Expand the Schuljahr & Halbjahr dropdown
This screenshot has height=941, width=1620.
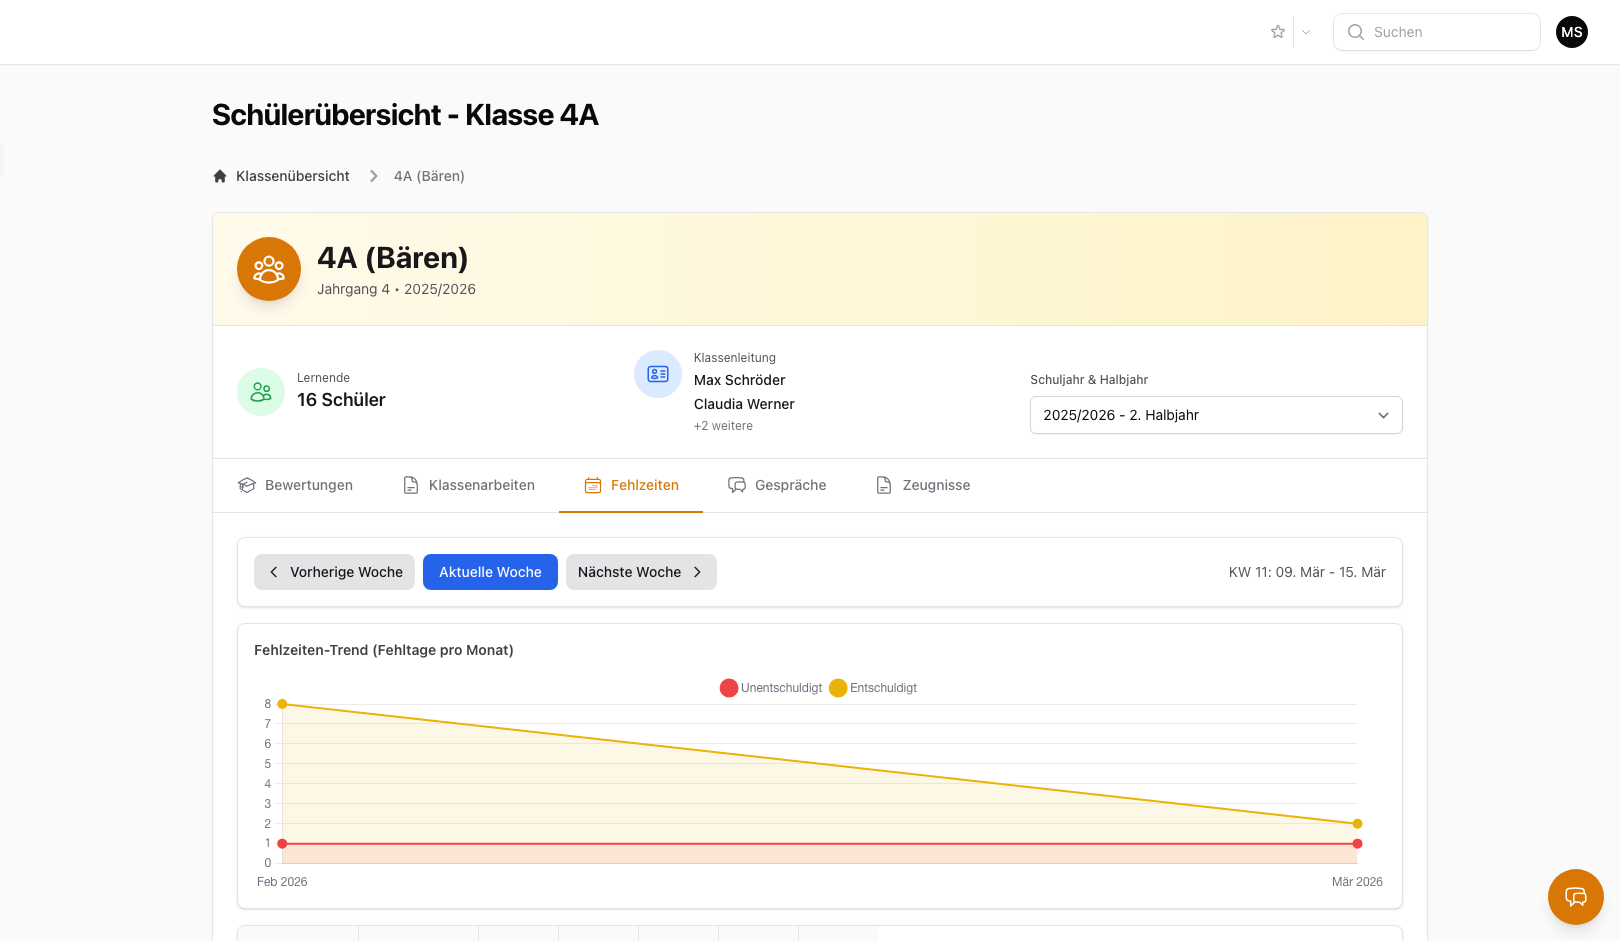click(1215, 415)
